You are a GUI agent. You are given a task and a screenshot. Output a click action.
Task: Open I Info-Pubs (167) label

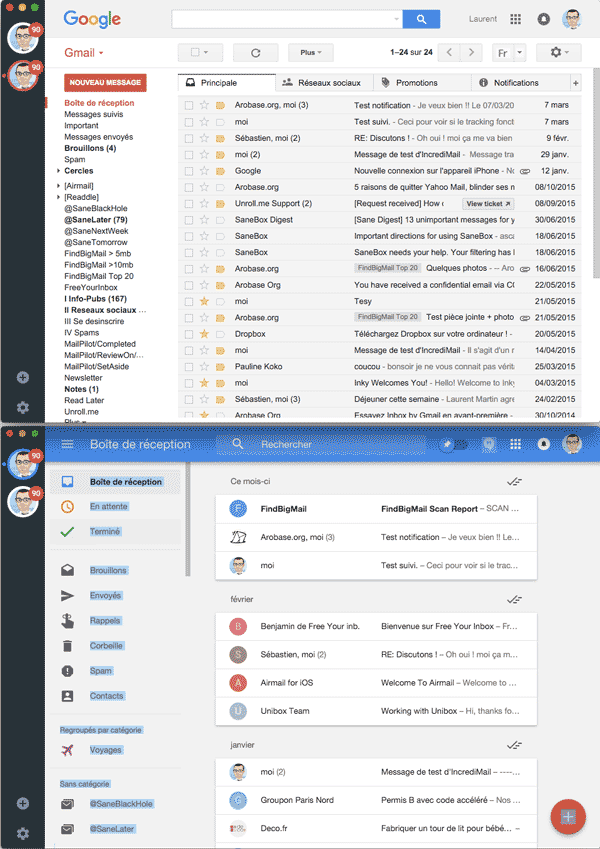click(x=95, y=299)
